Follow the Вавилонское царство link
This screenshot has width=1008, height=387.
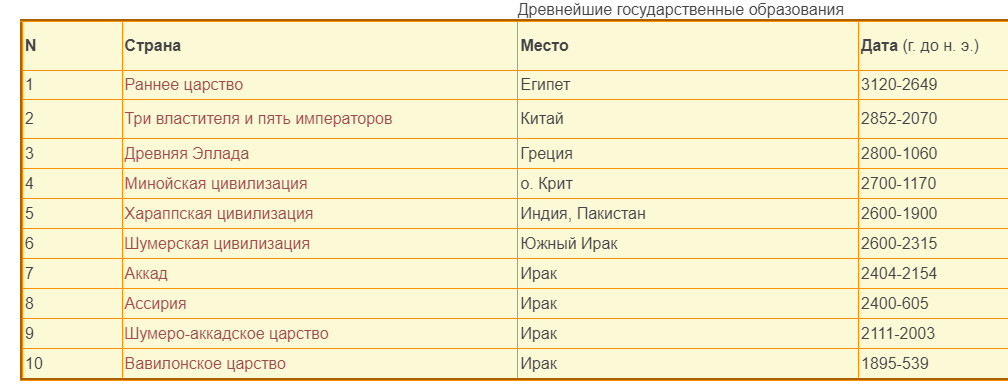point(205,364)
